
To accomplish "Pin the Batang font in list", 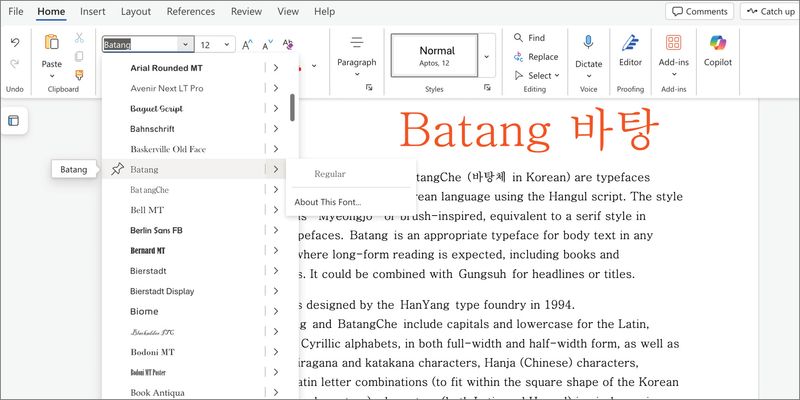I will [x=117, y=169].
